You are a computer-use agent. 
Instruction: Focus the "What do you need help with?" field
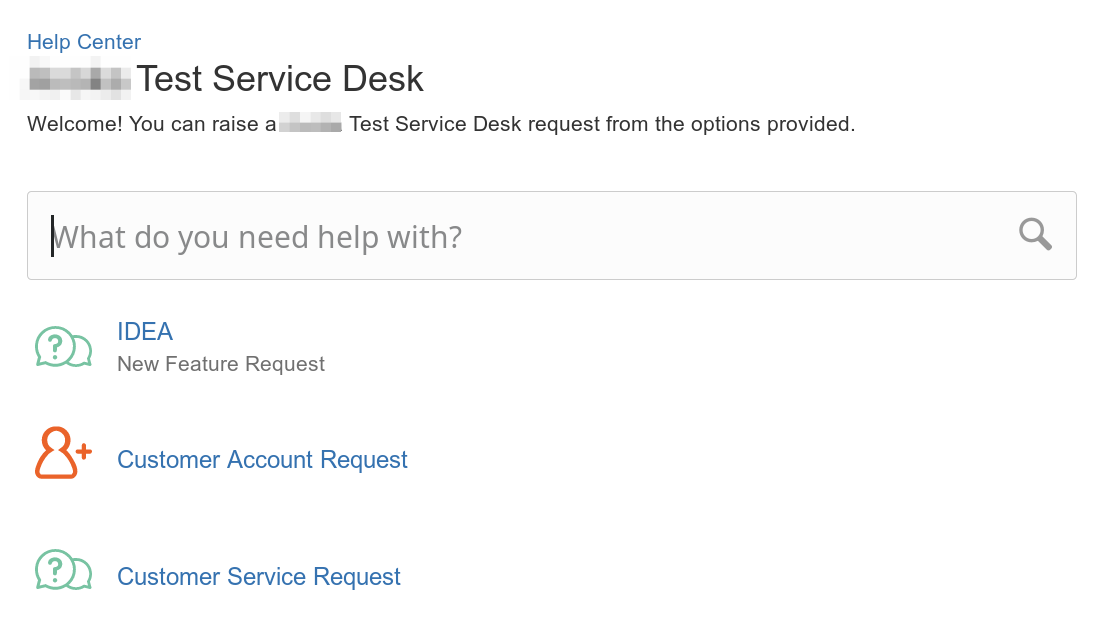(551, 235)
